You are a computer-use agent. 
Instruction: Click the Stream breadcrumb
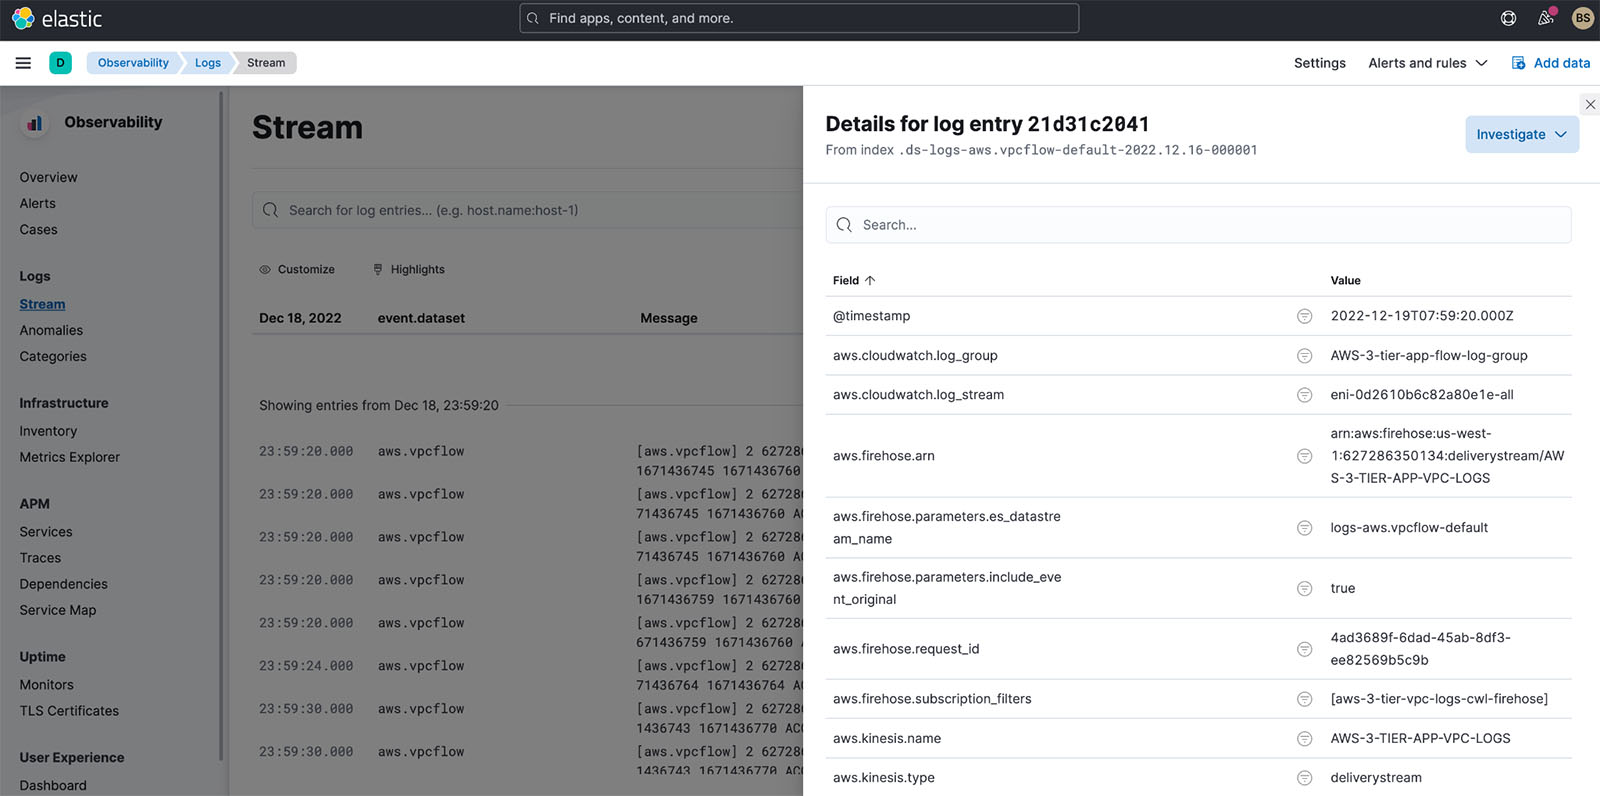[x=266, y=63]
